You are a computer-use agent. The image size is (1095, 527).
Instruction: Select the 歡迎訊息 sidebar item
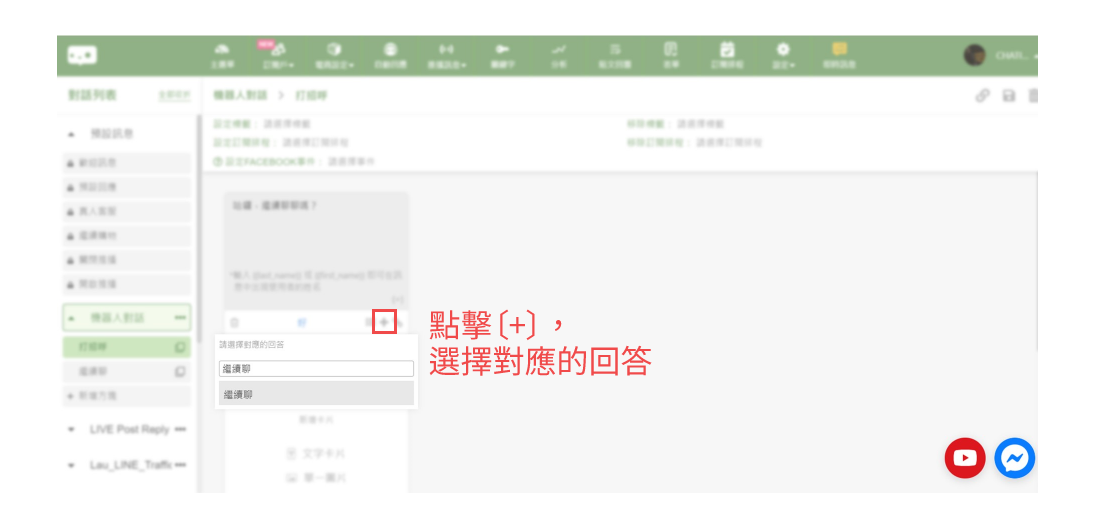(126, 163)
